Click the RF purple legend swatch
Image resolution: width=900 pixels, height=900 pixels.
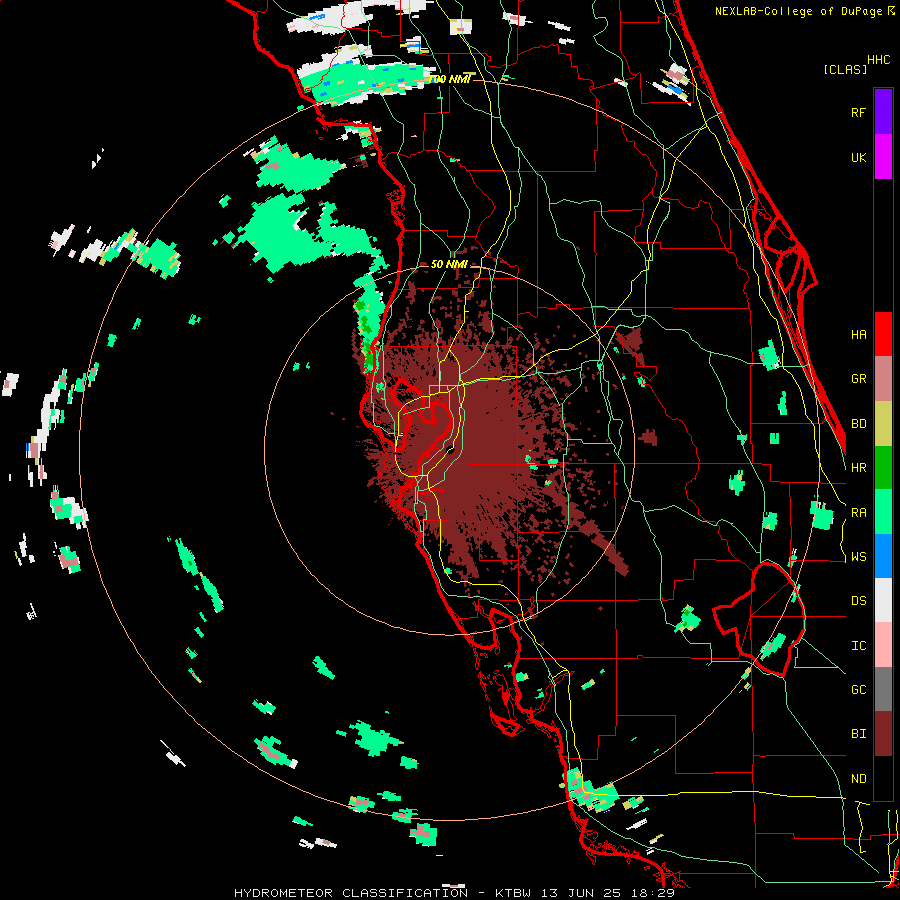click(x=883, y=111)
